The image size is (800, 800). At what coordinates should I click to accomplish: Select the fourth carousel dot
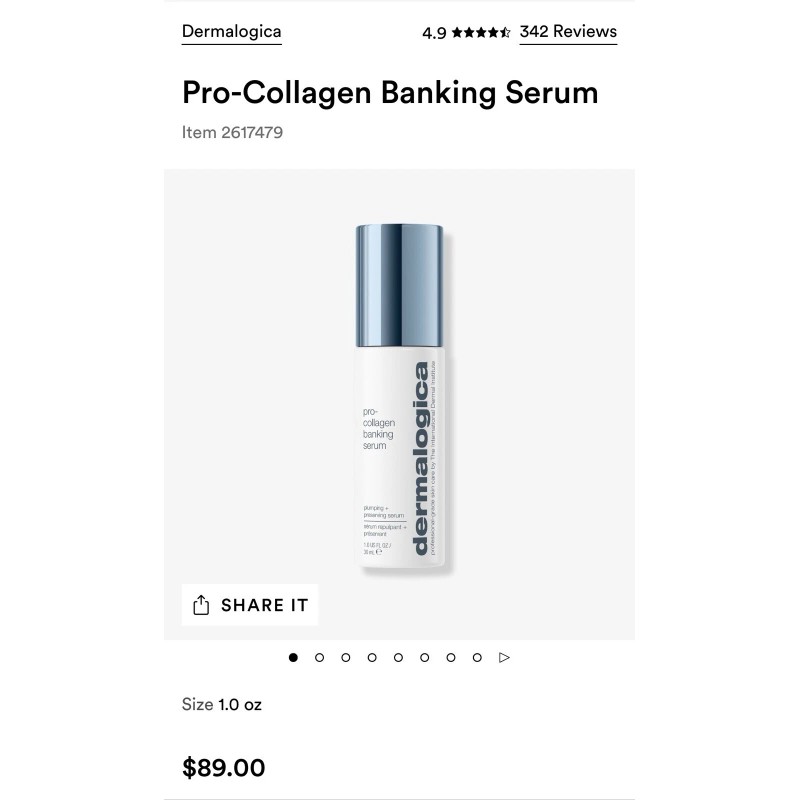pyautogui.click(x=372, y=657)
